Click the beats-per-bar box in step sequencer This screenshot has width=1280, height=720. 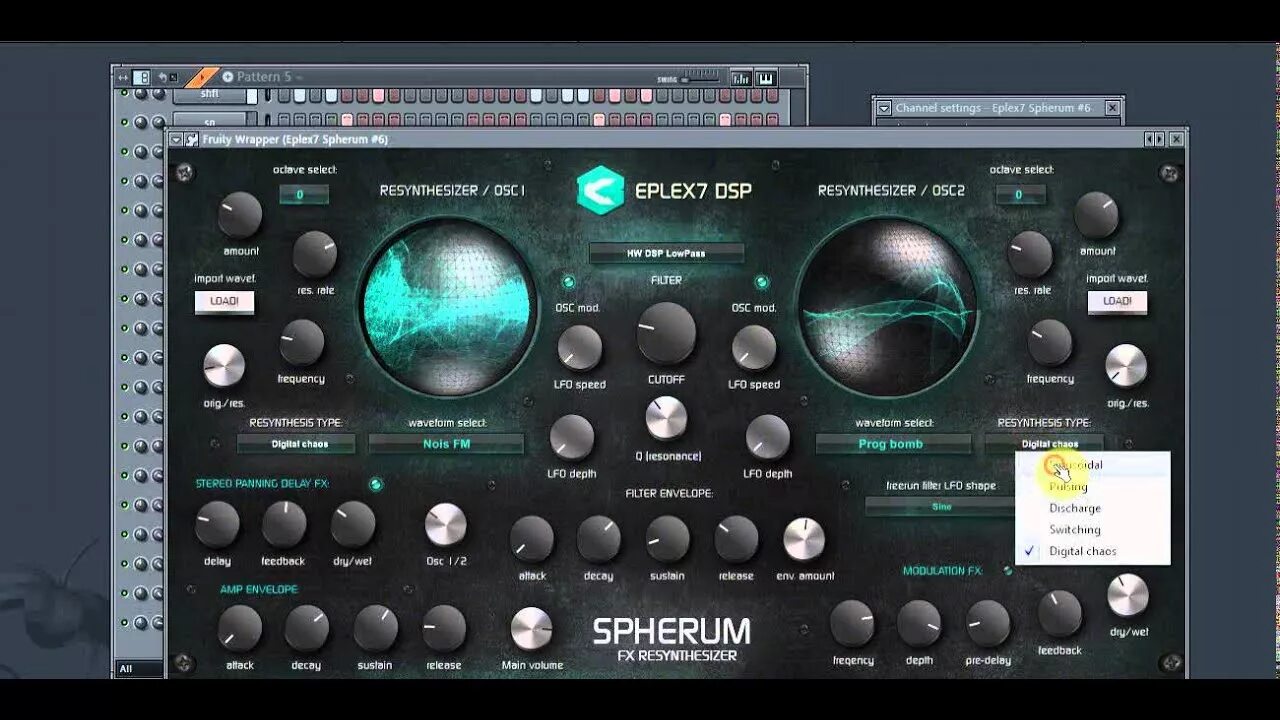tap(141, 77)
